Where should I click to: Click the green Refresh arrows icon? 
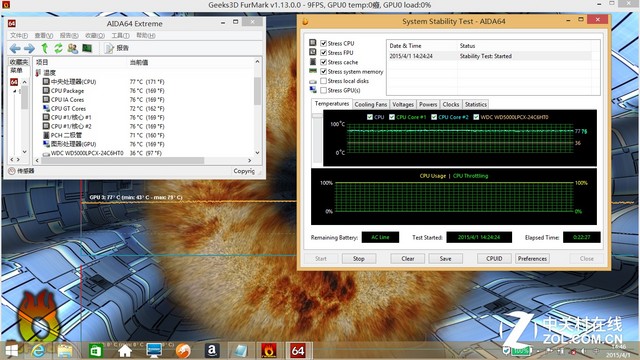pyautogui.click(x=58, y=48)
